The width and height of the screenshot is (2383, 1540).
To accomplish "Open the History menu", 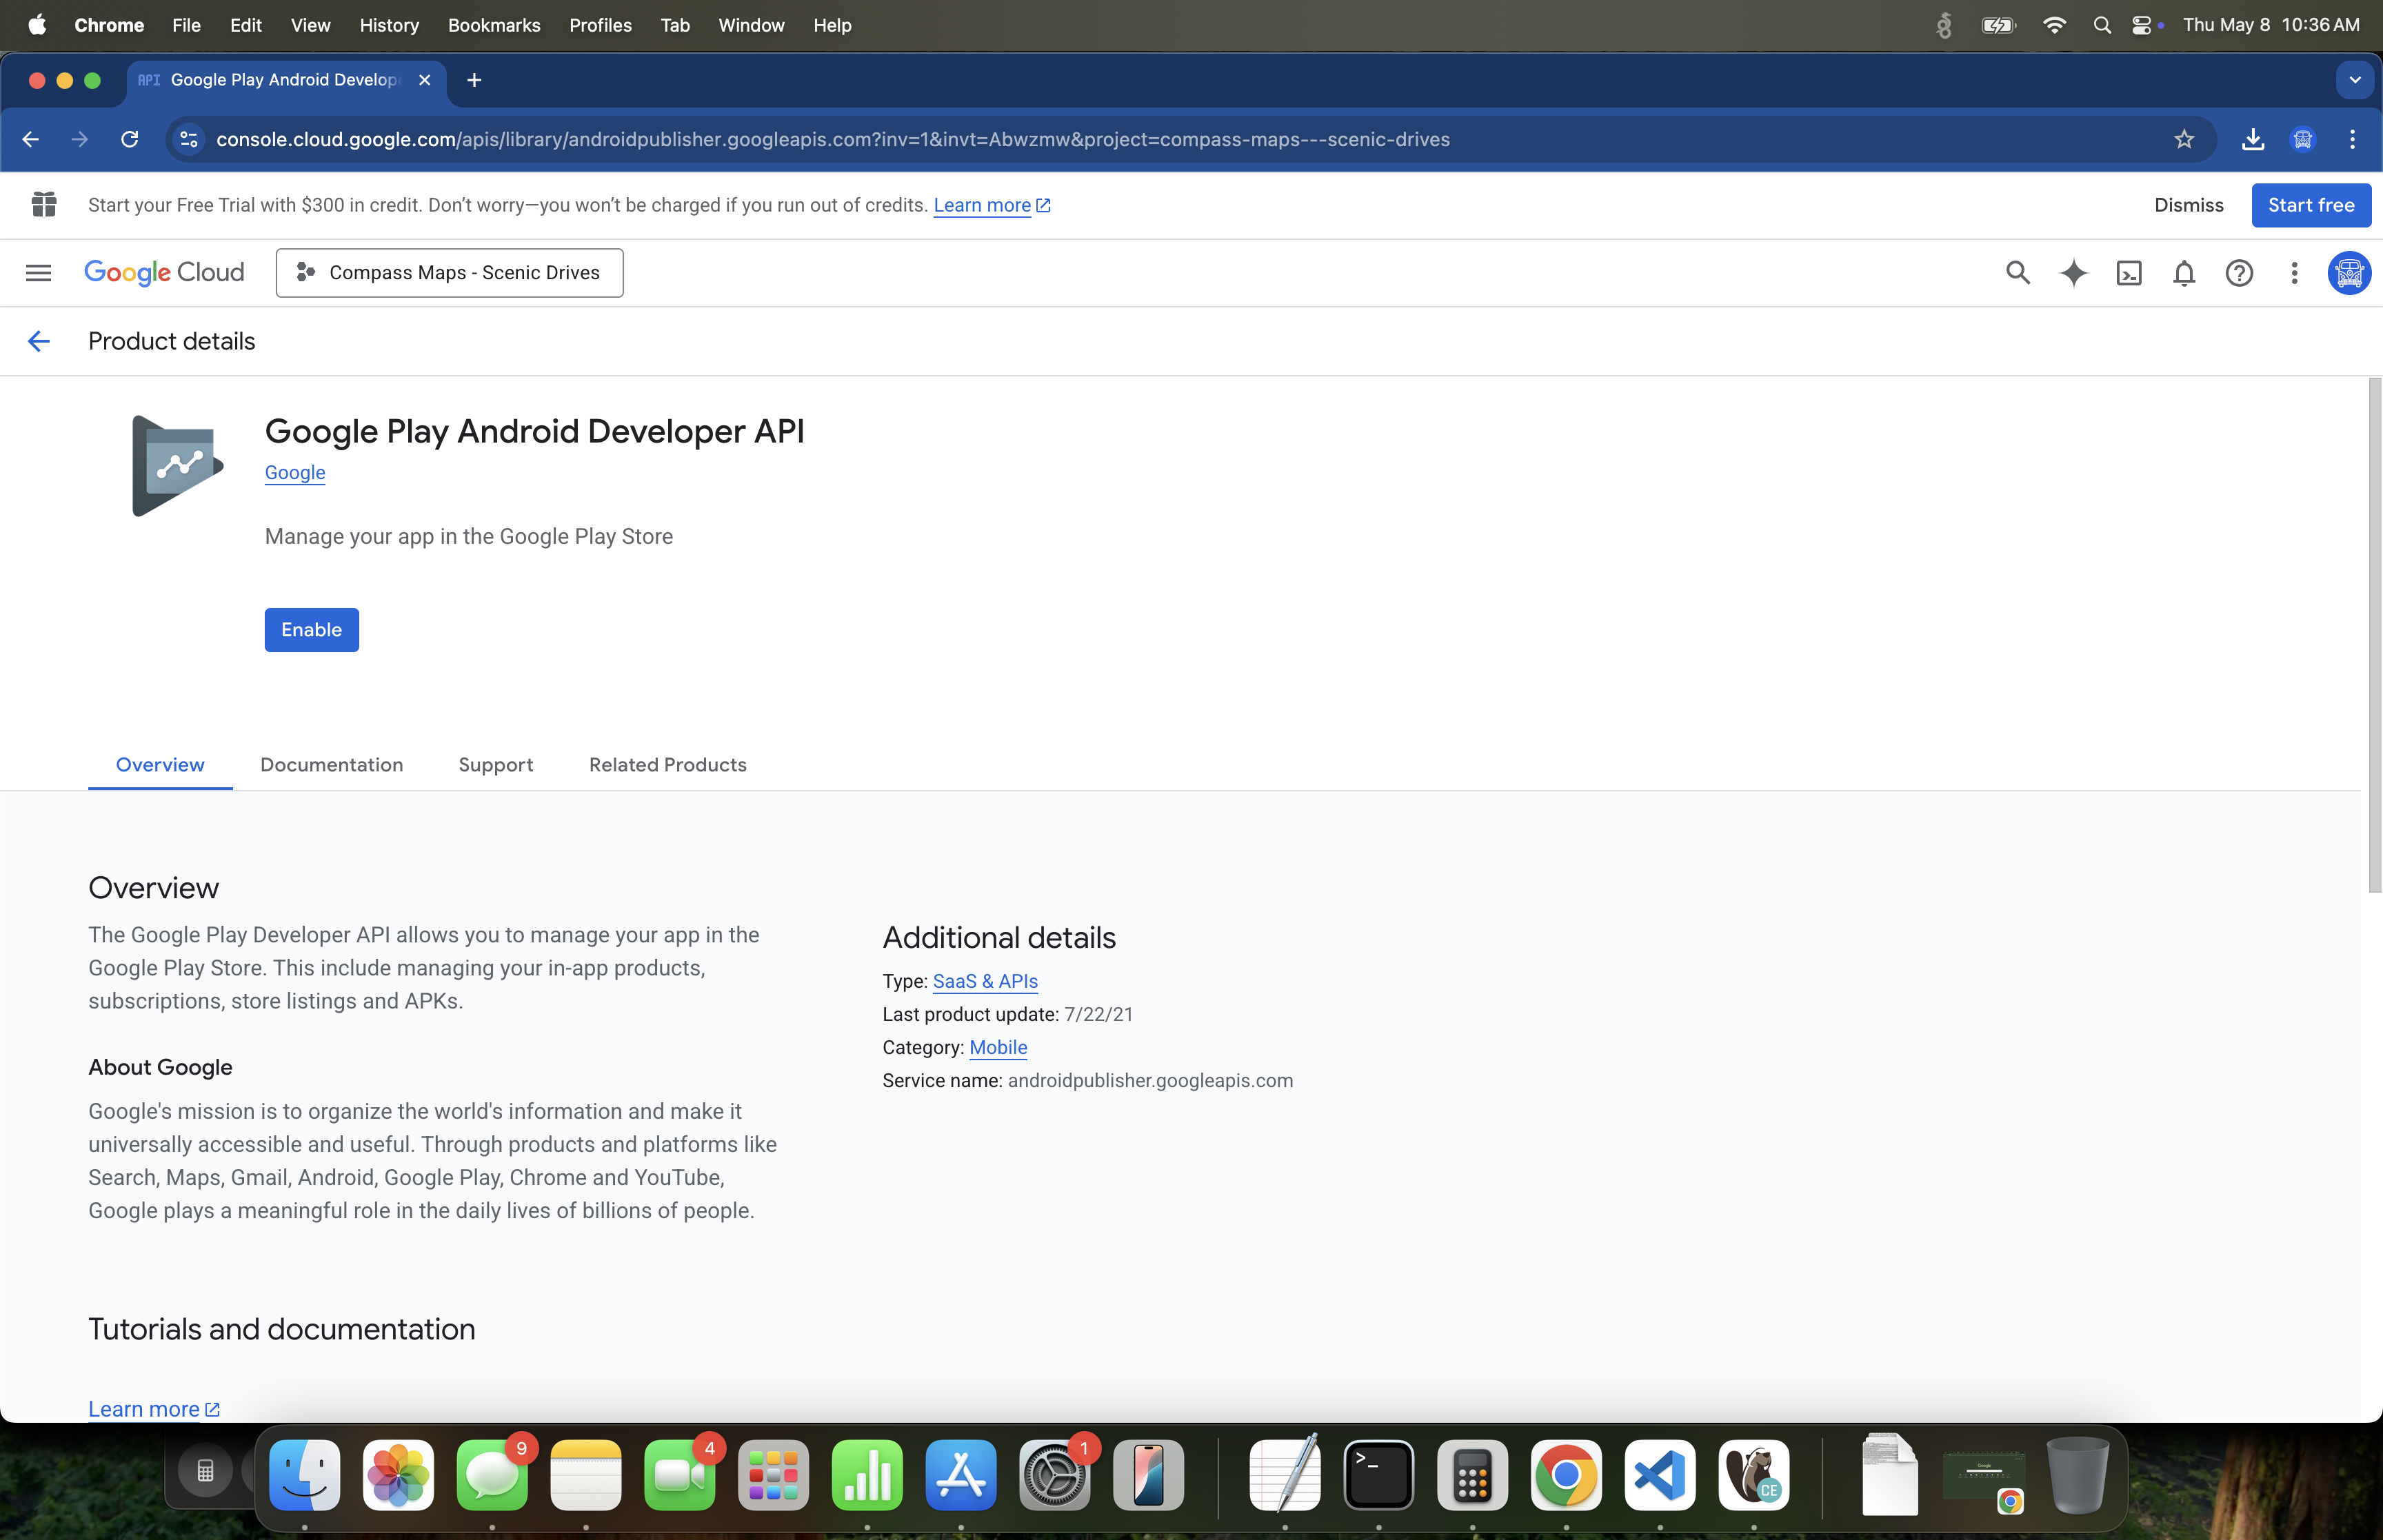I will click(x=389, y=25).
